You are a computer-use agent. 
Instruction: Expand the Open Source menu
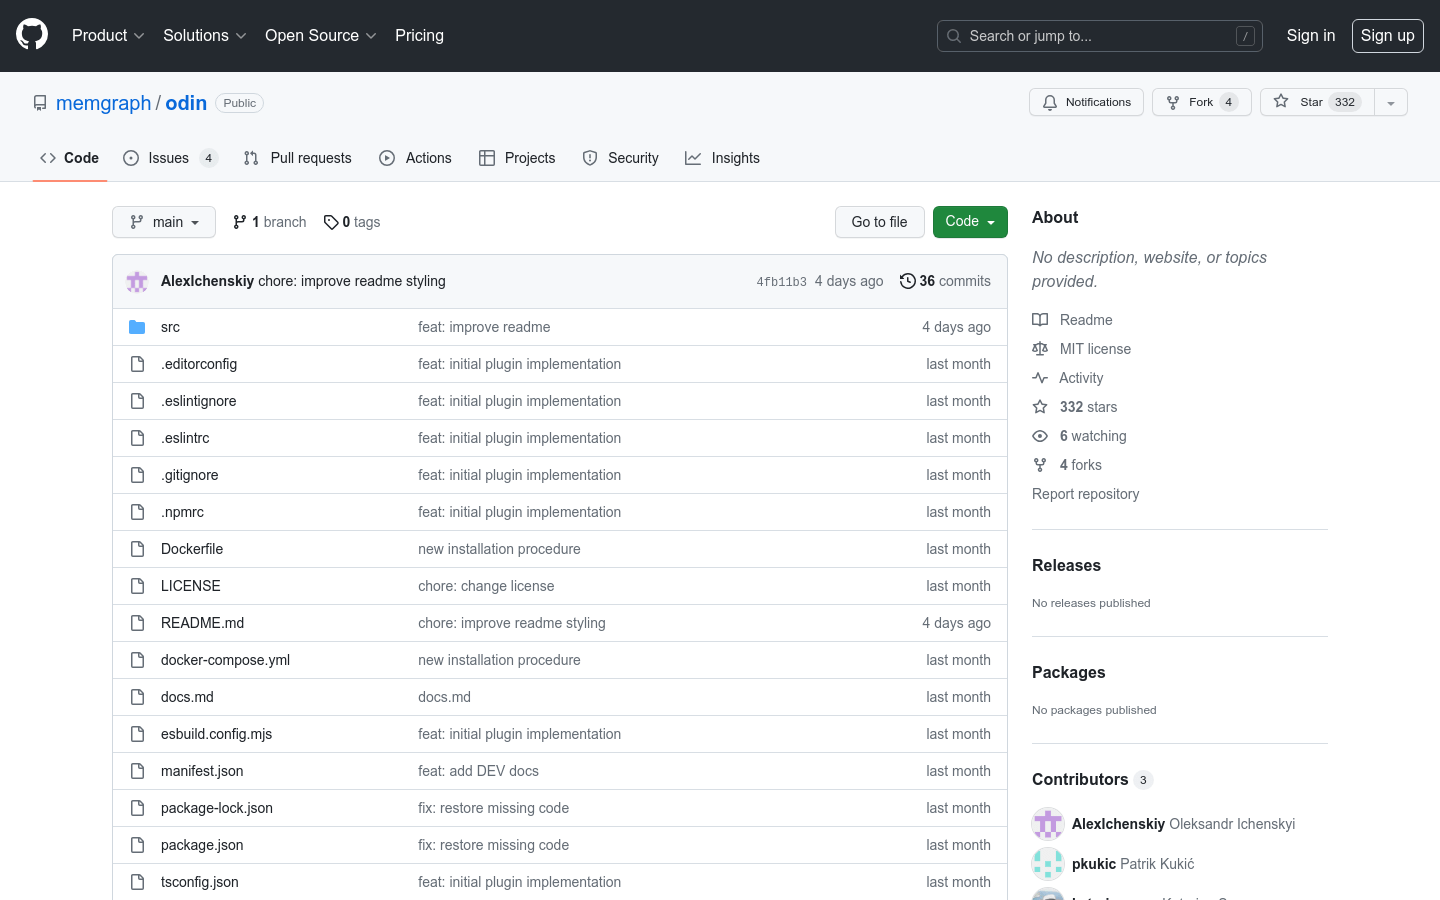(321, 35)
